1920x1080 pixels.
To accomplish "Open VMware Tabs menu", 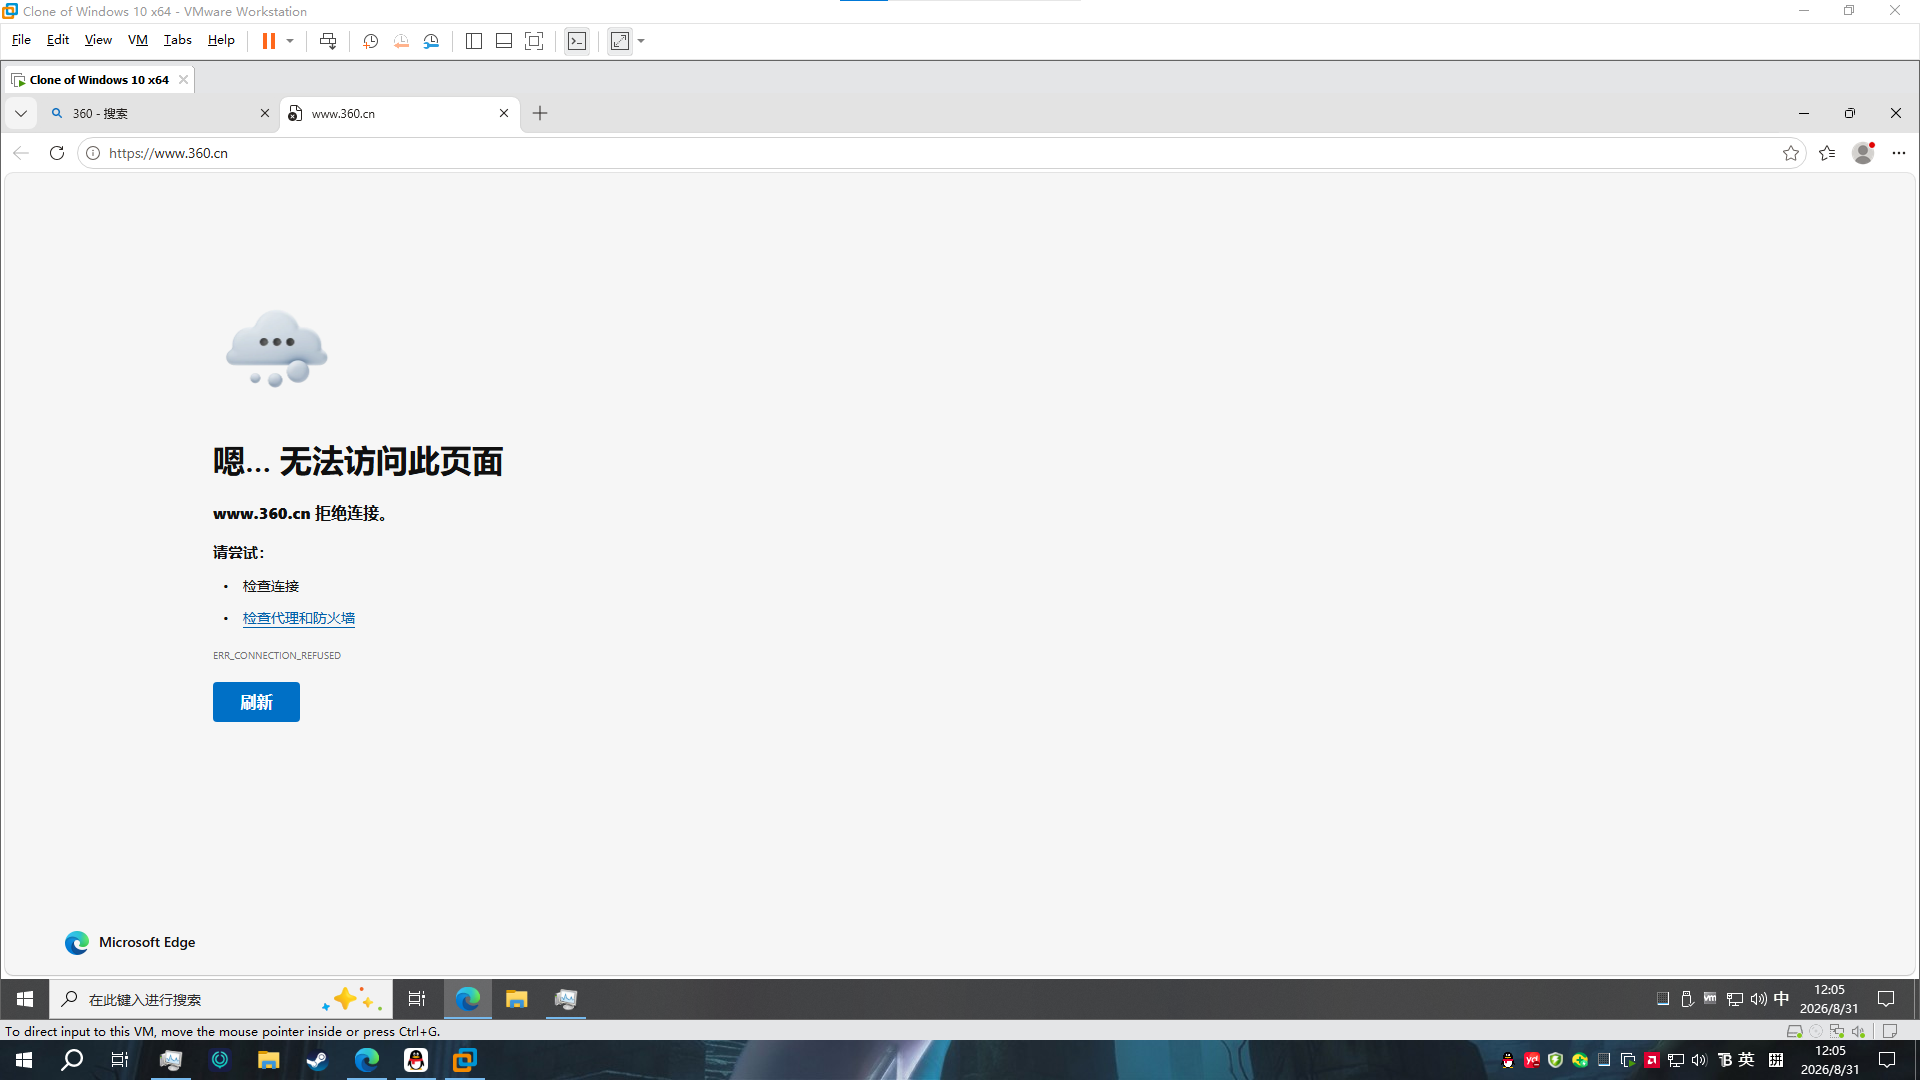I will 178,40.
